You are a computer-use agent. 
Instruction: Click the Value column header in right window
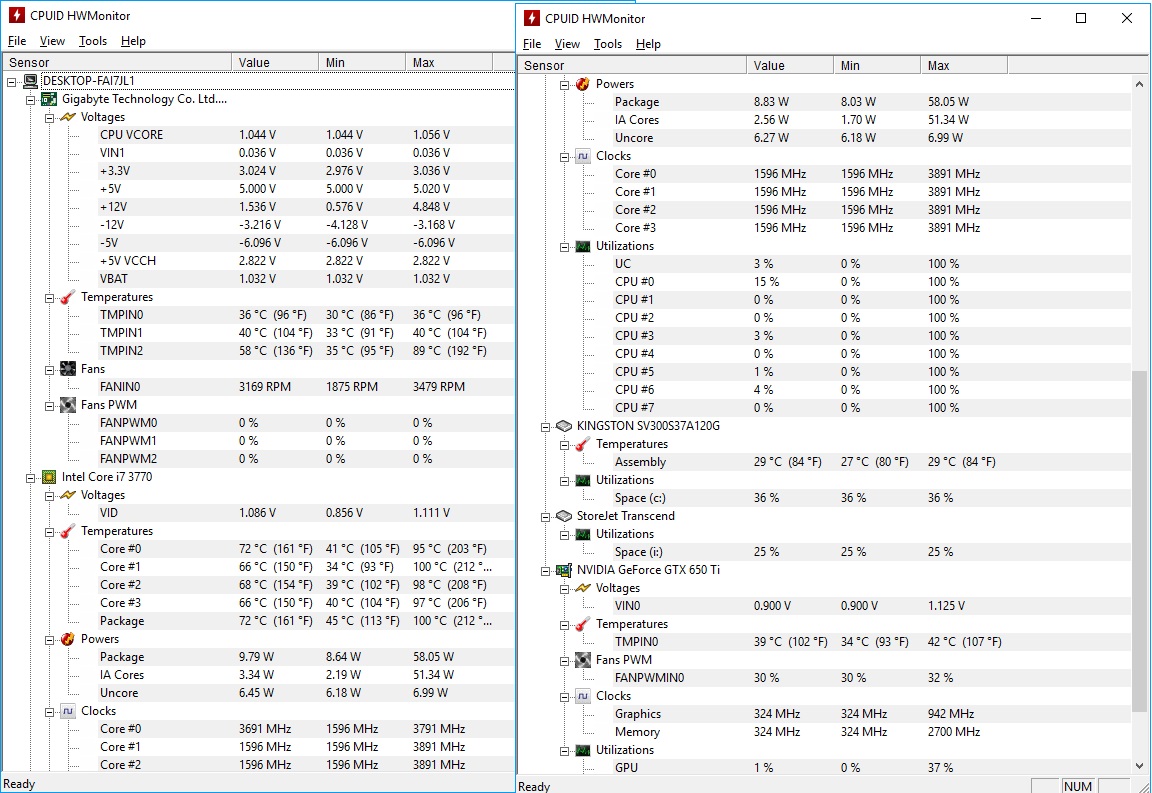point(791,65)
